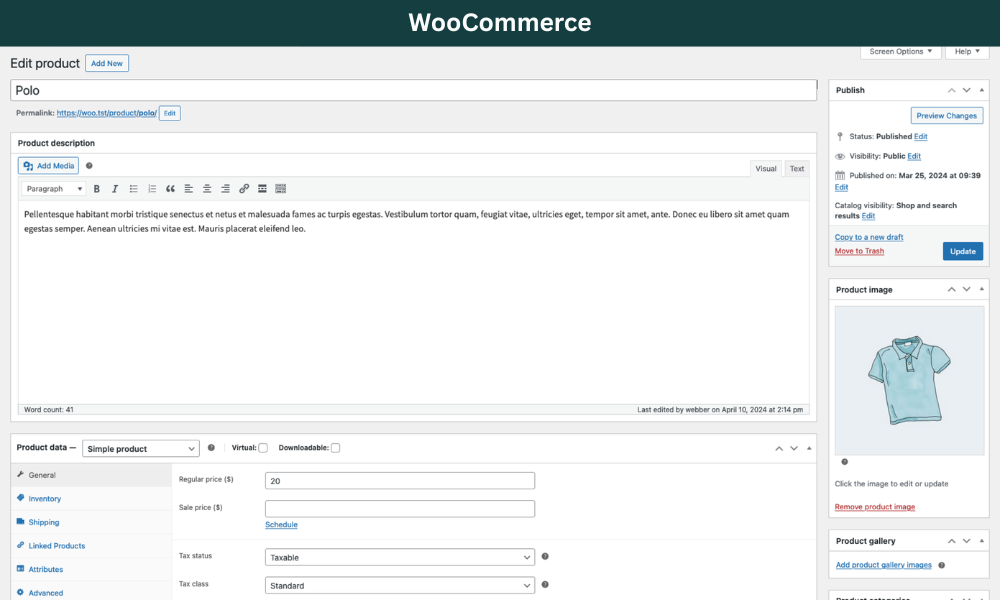This screenshot has height=600, width=1000.
Task: Expand the Paragraph format dropdown
Action: (x=54, y=189)
